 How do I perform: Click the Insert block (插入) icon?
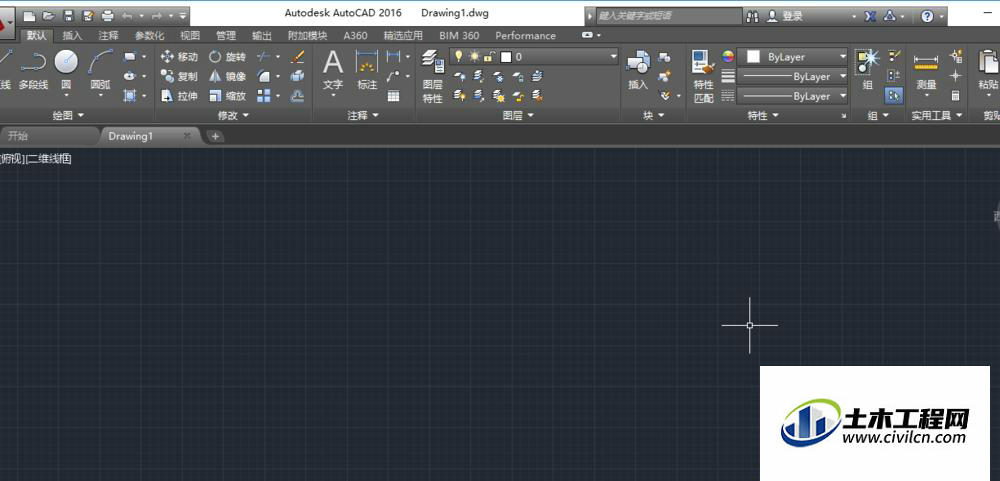point(638,70)
